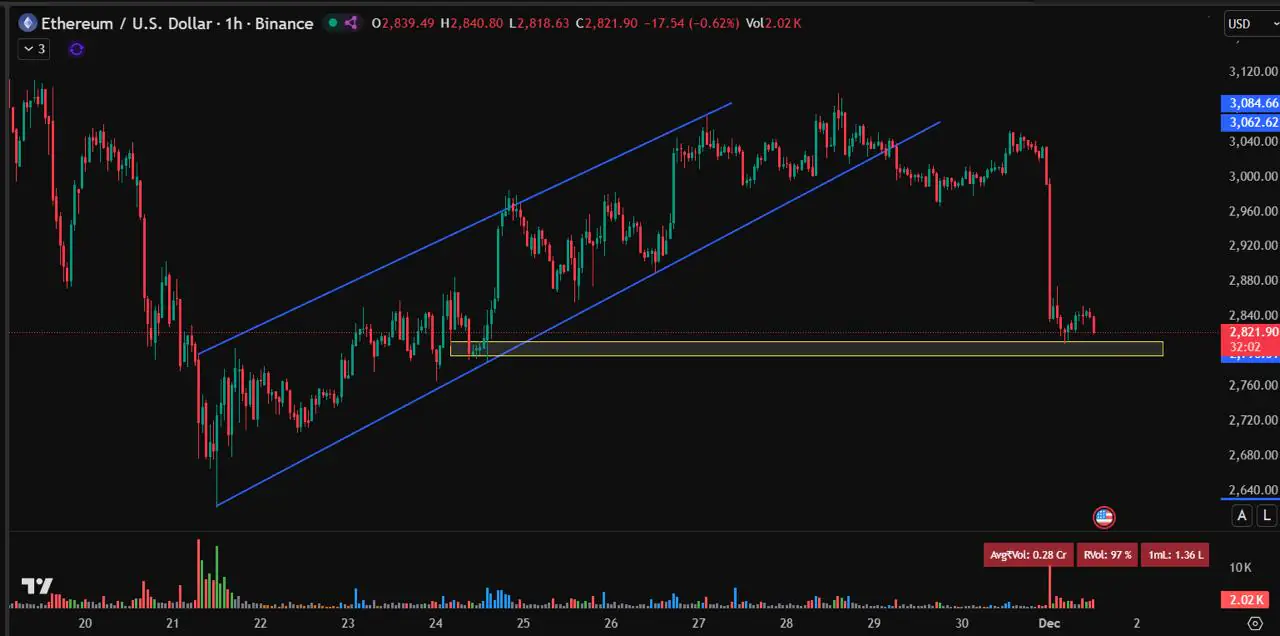
Task: Toggle auto scale with the A button
Action: [x=1242, y=516]
